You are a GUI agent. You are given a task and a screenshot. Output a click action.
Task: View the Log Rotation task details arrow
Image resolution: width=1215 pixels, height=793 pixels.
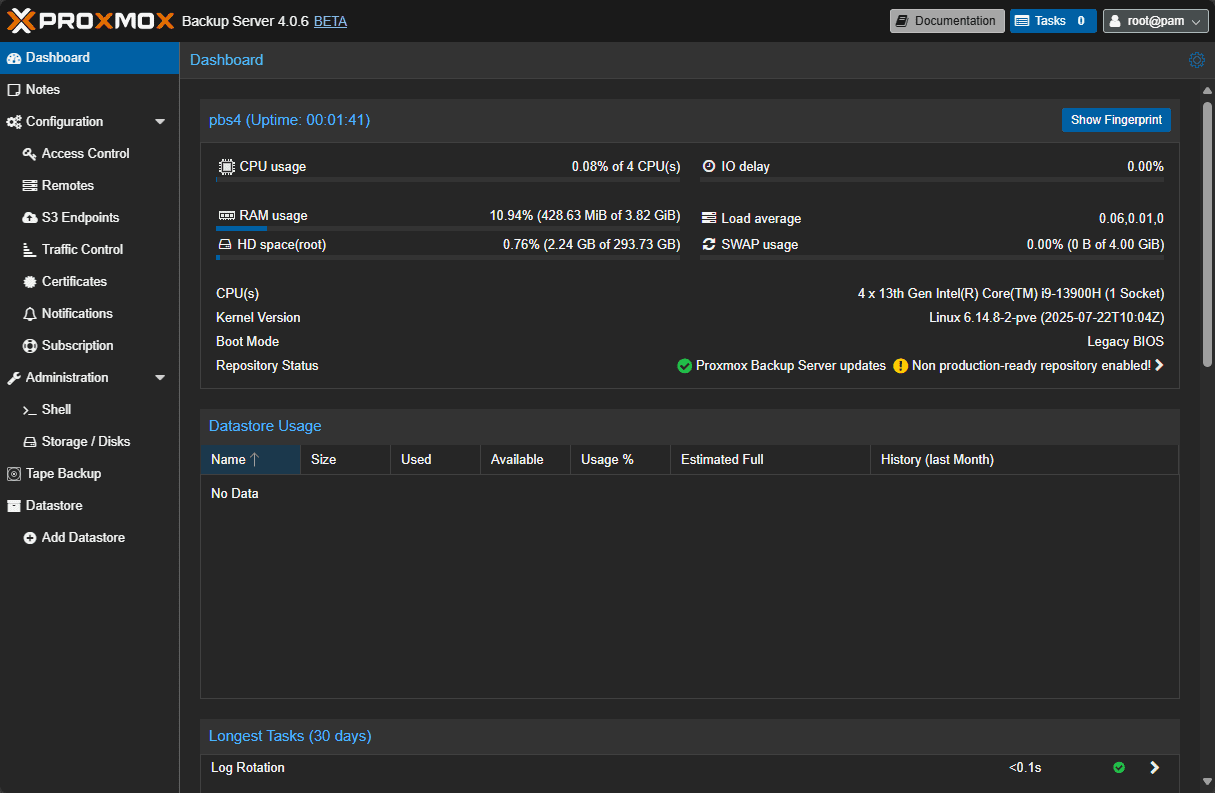click(x=1154, y=767)
